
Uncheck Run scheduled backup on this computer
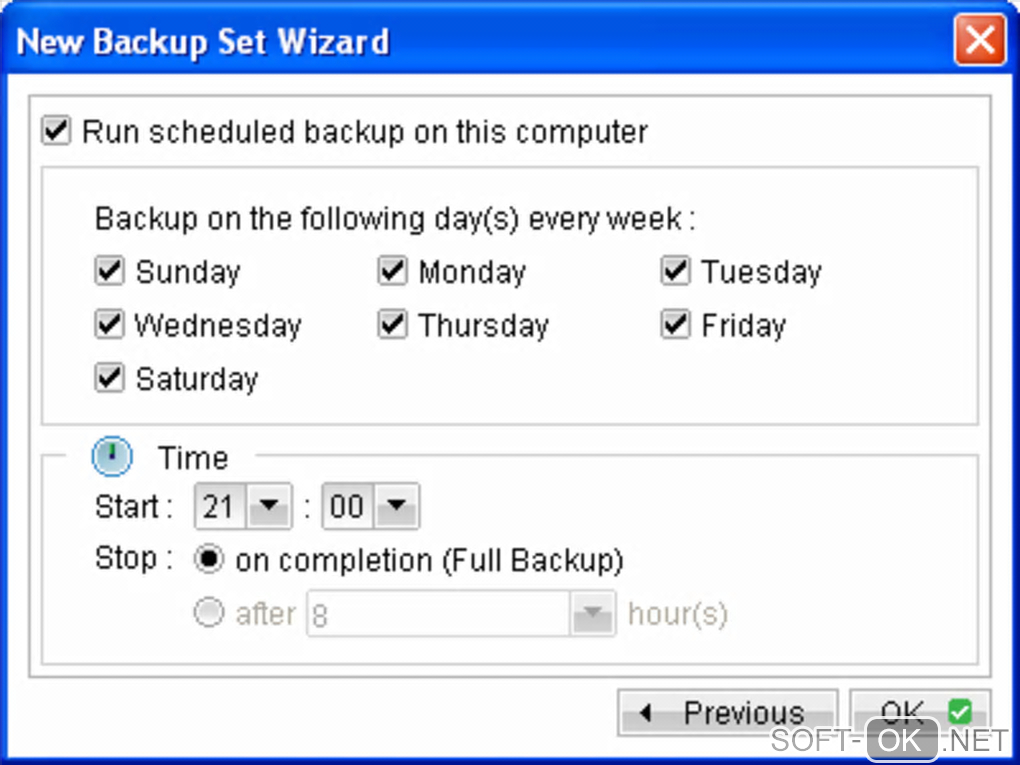pos(56,132)
